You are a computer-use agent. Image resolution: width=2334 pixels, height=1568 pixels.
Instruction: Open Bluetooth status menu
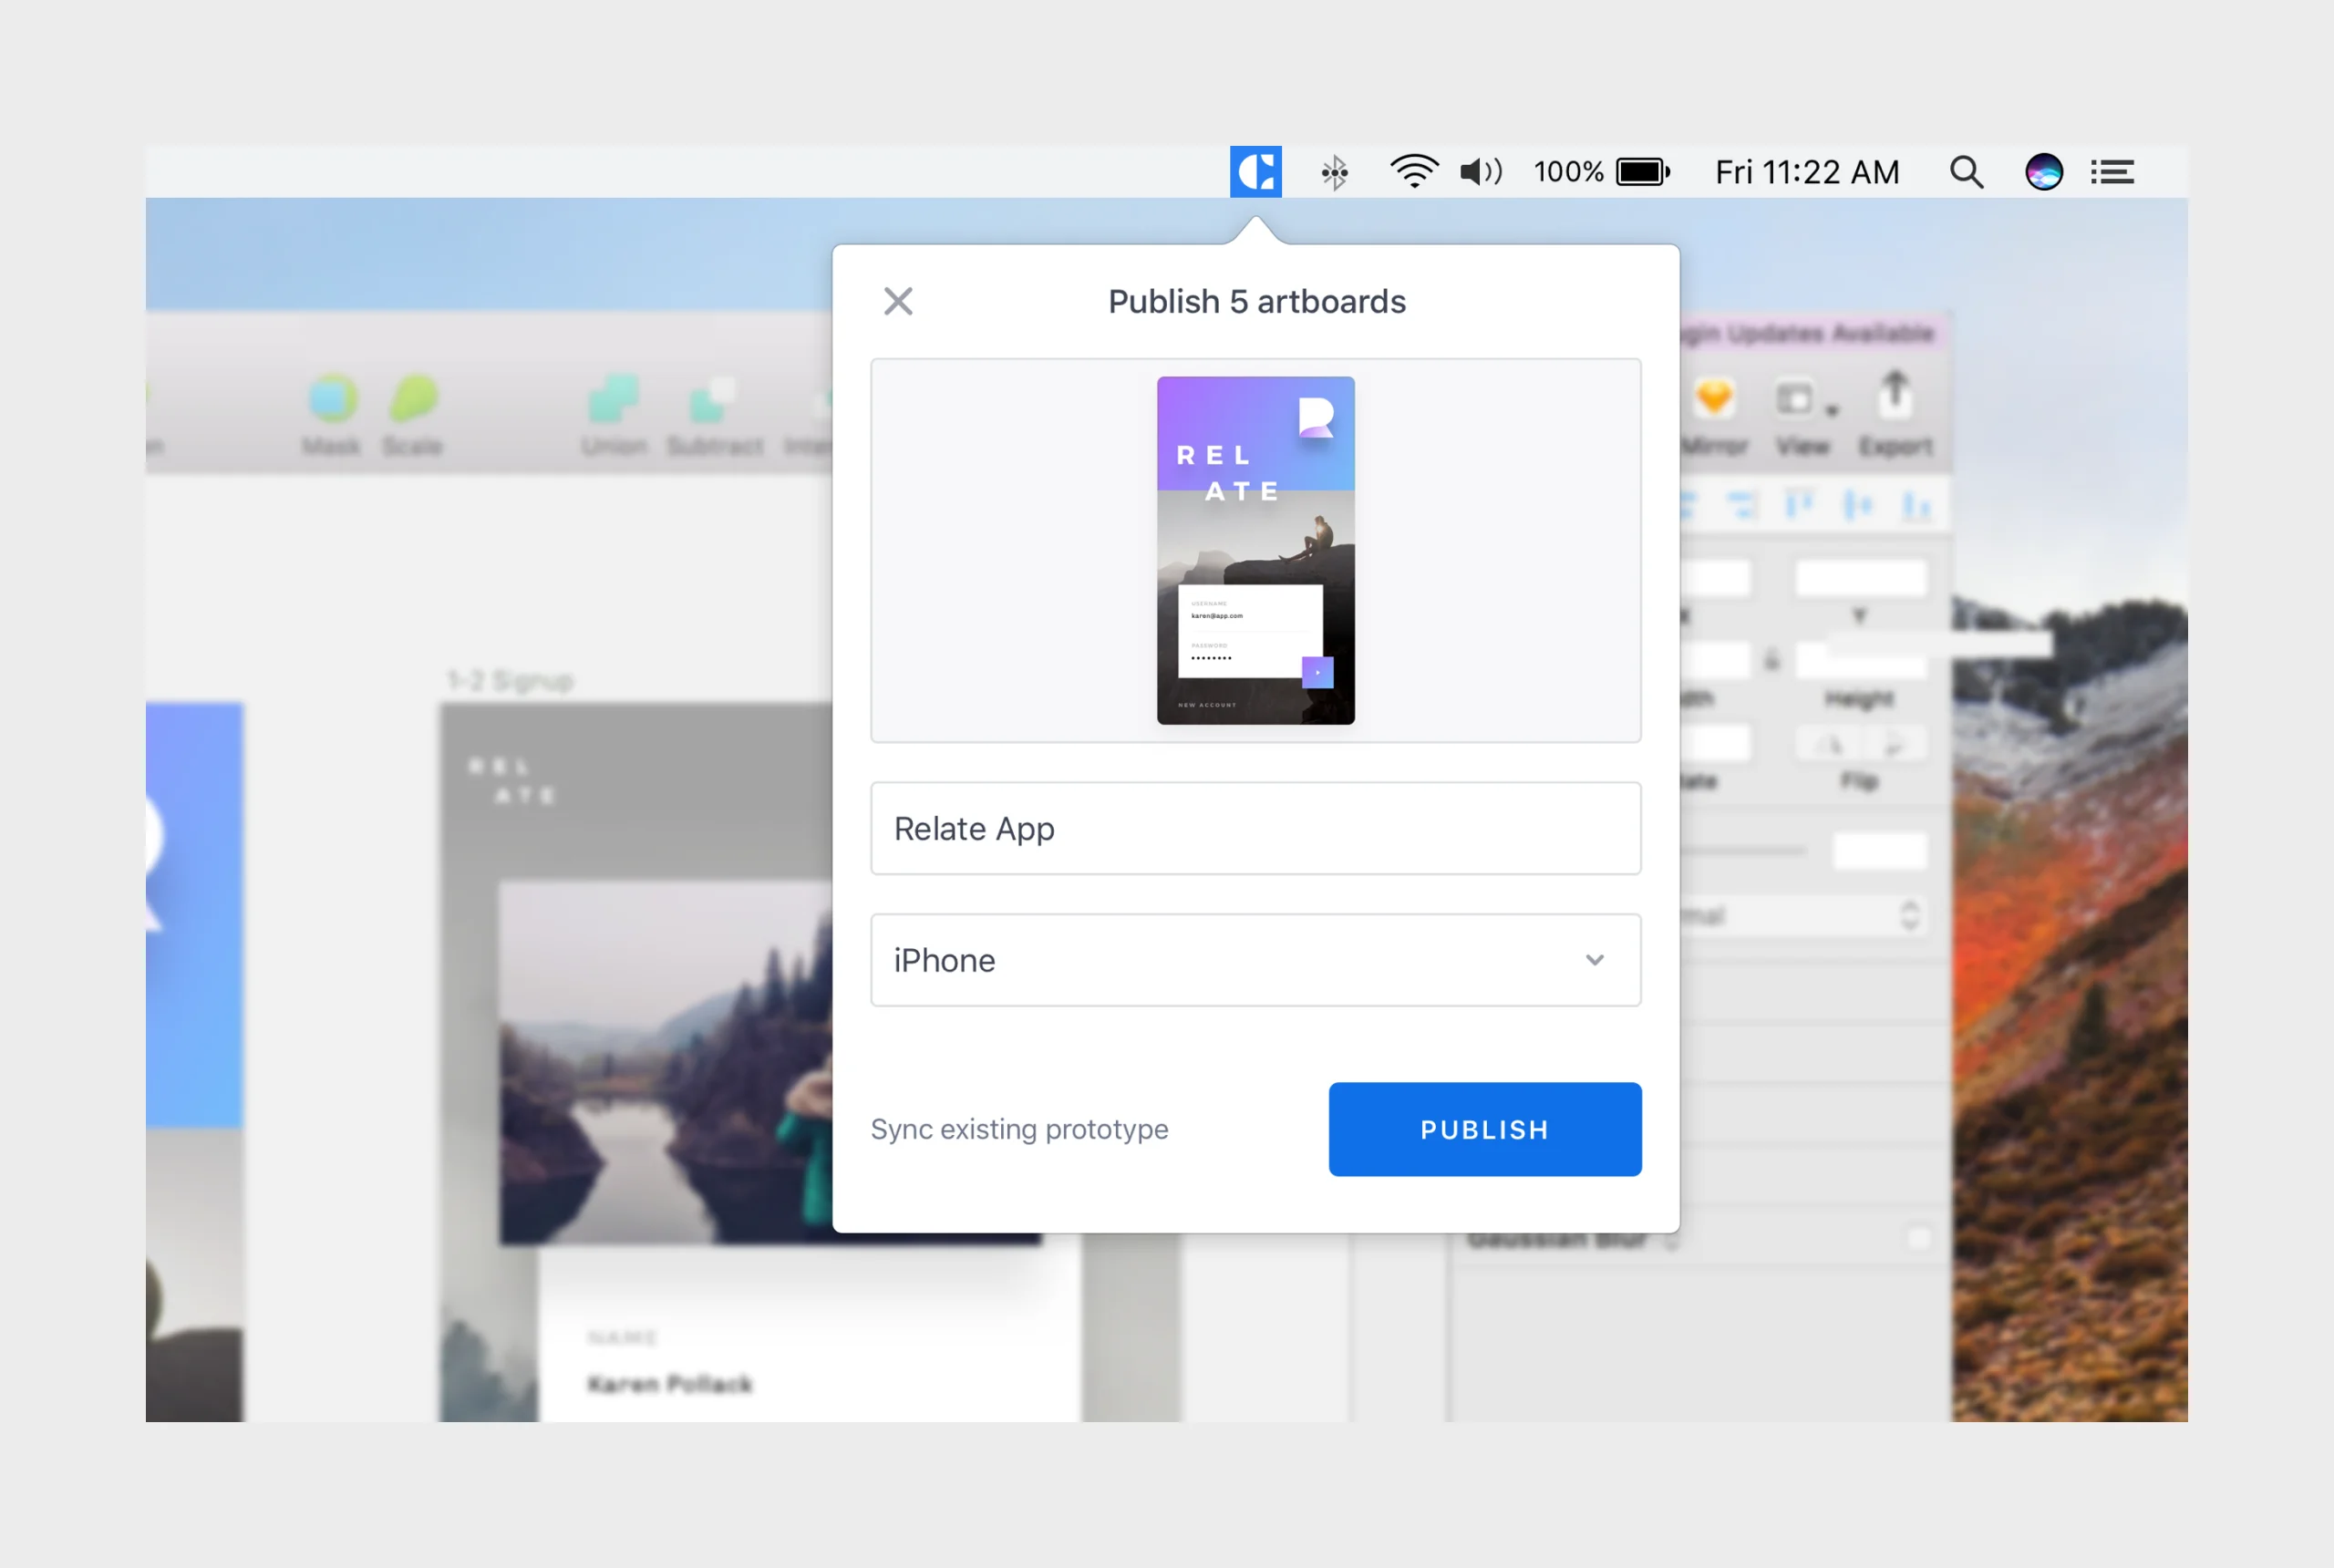click(x=1334, y=172)
